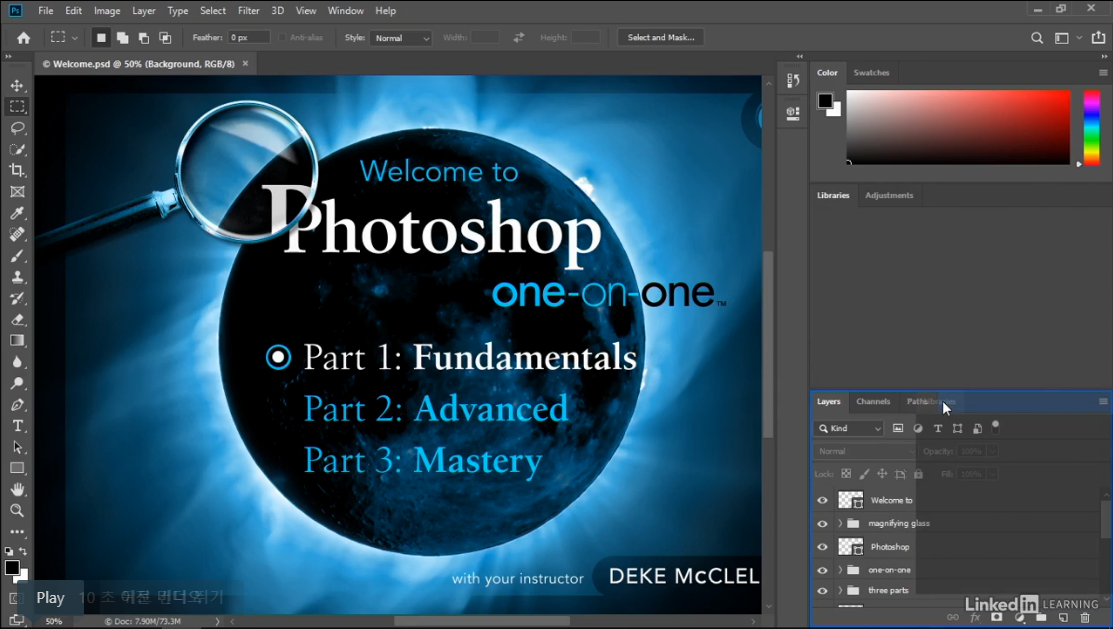Select the Path Selection tool
Viewport: 1113px width, 629px height.
tap(17, 447)
